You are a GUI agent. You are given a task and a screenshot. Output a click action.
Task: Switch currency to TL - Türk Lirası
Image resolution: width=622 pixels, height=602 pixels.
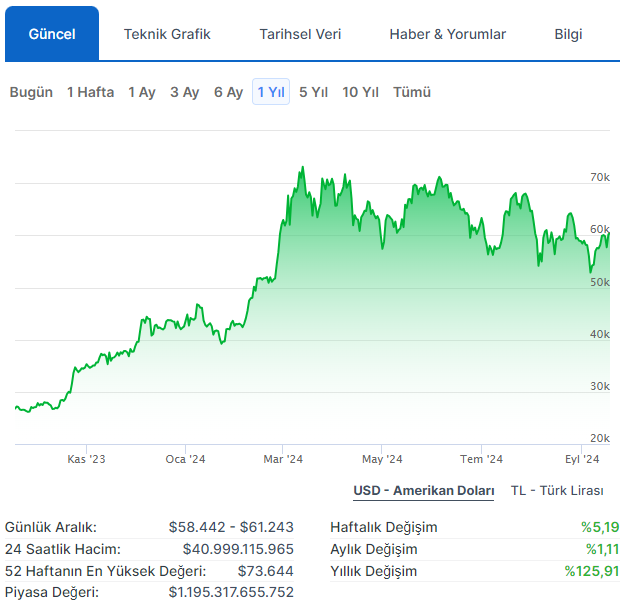click(x=557, y=490)
